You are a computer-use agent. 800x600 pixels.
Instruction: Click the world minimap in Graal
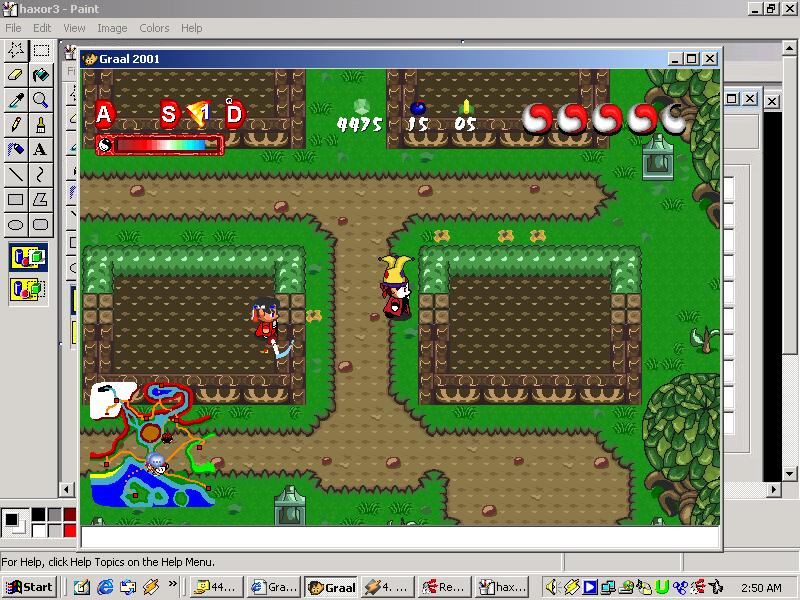click(x=152, y=444)
